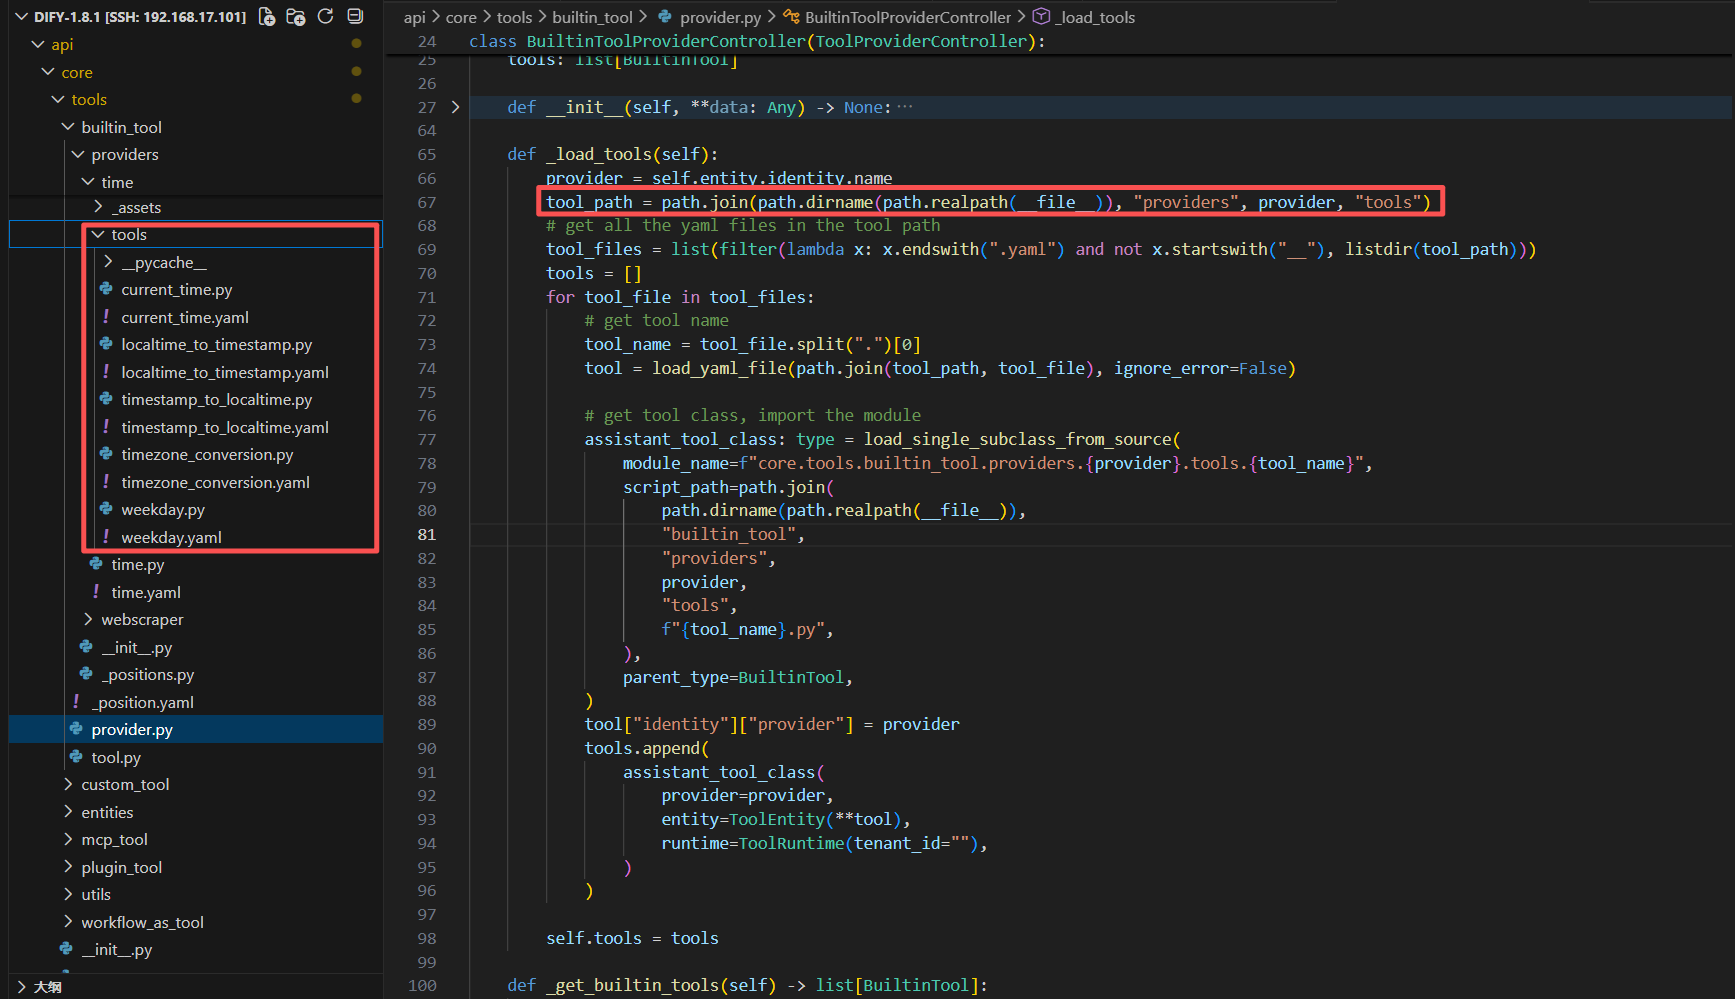Open weekday.yaml file

pos(171,537)
